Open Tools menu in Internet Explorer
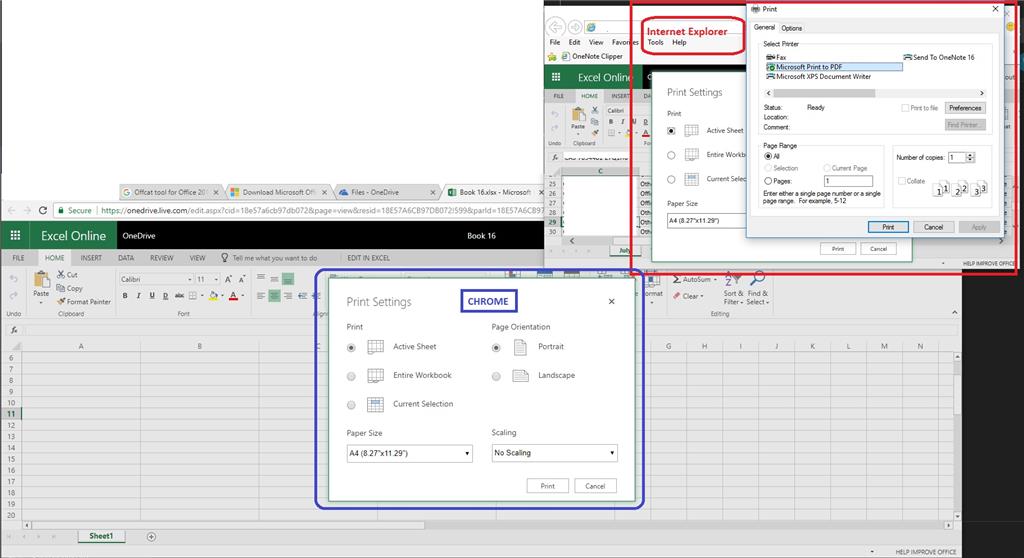The width and height of the screenshot is (1024, 558). click(655, 42)
